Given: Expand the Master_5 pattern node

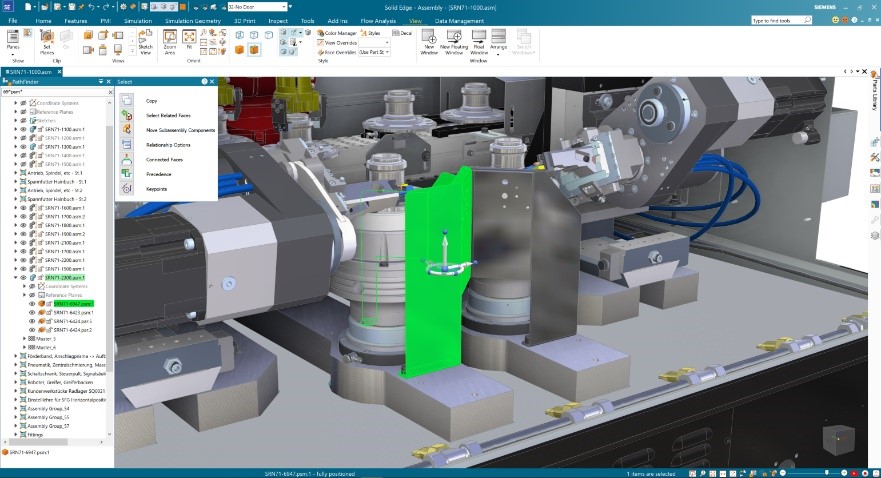Looking at the screenshot, I should (24, 339).
